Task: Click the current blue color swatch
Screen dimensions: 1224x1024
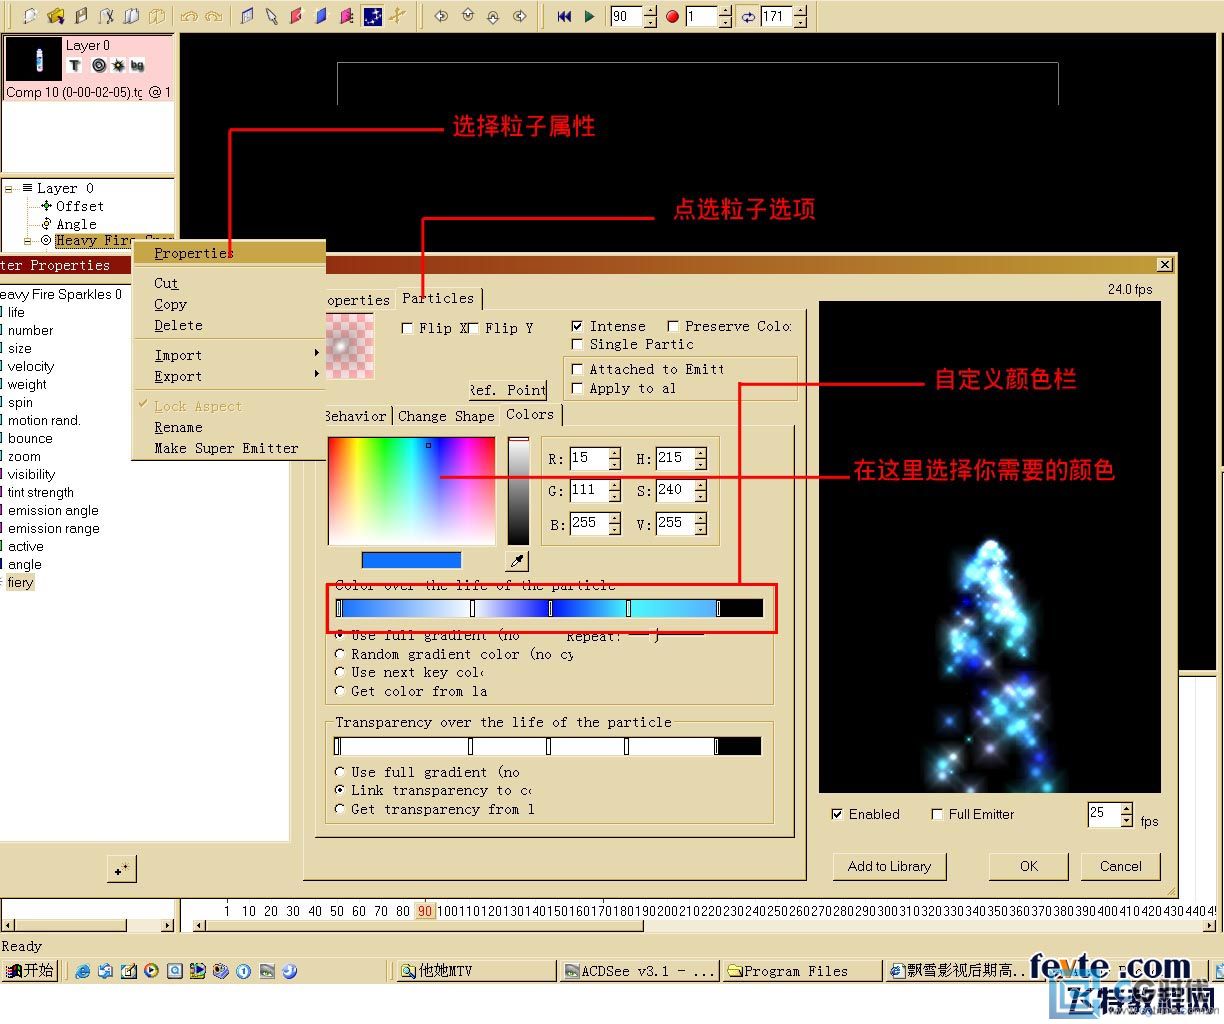Action: [411, 560]
